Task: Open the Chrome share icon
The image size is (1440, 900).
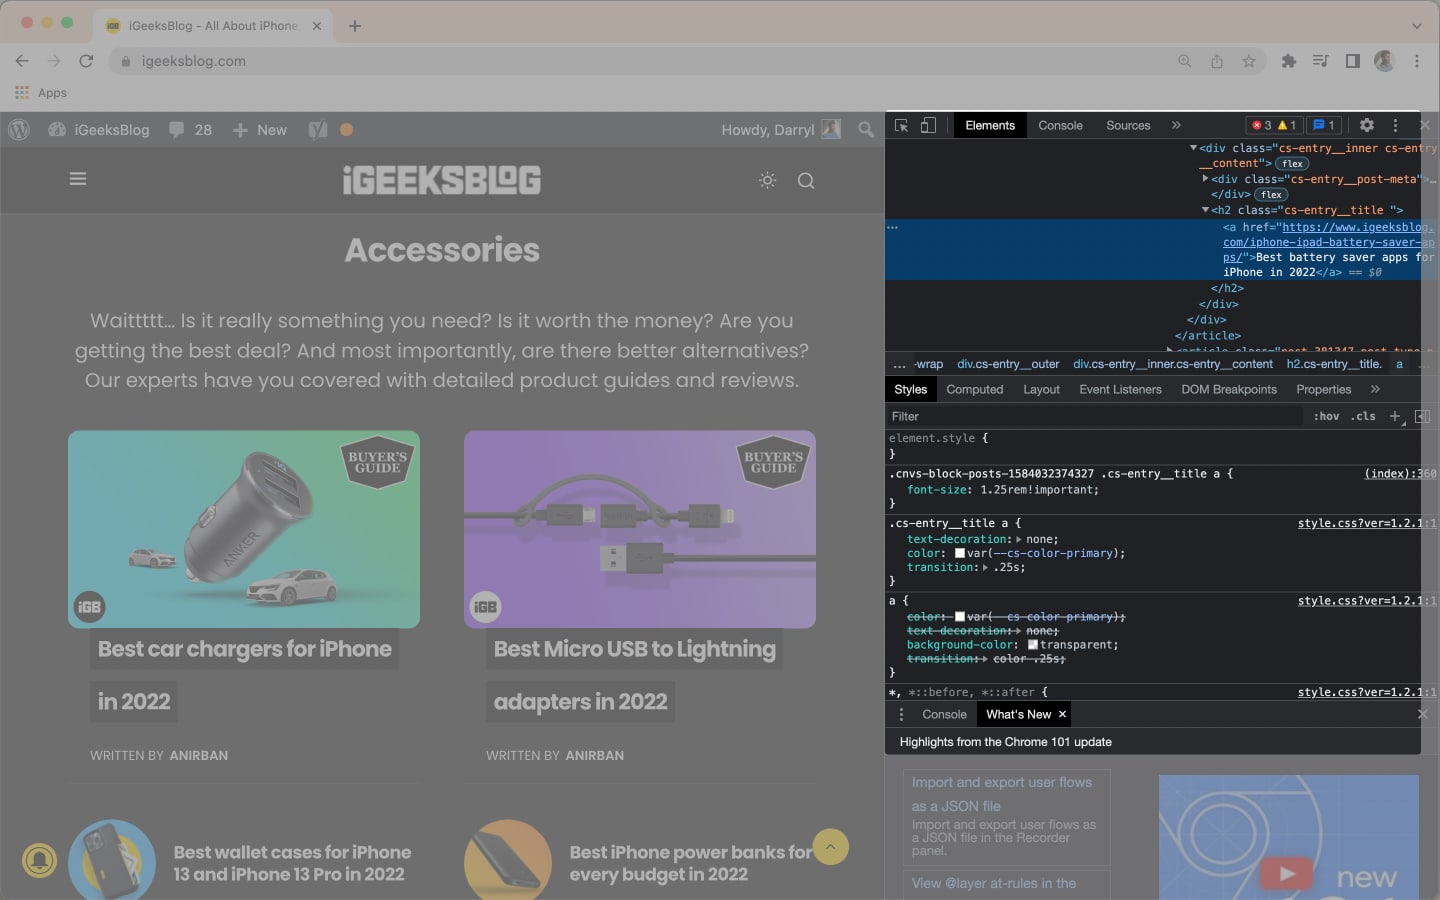Action: pos(1217,61)
